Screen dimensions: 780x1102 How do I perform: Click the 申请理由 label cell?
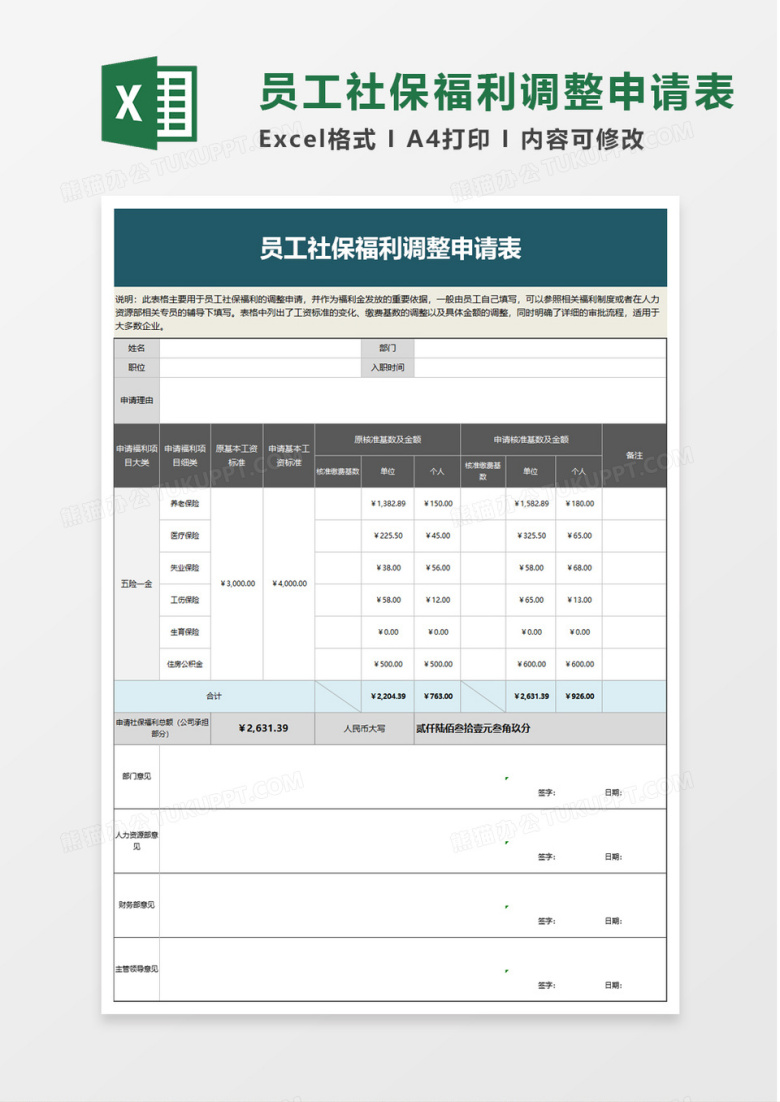pos(137,401)
